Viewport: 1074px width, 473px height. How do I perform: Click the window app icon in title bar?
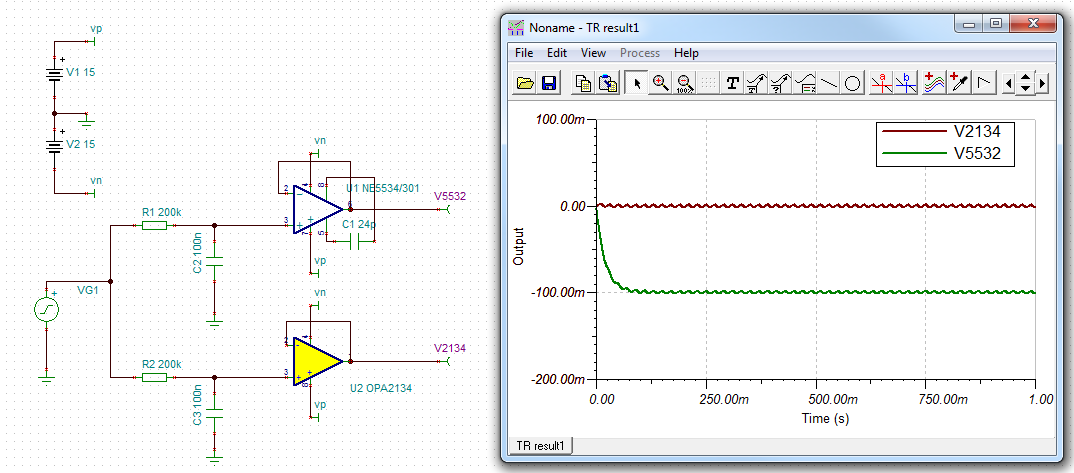pyautogui.click(x=516, y=28)
